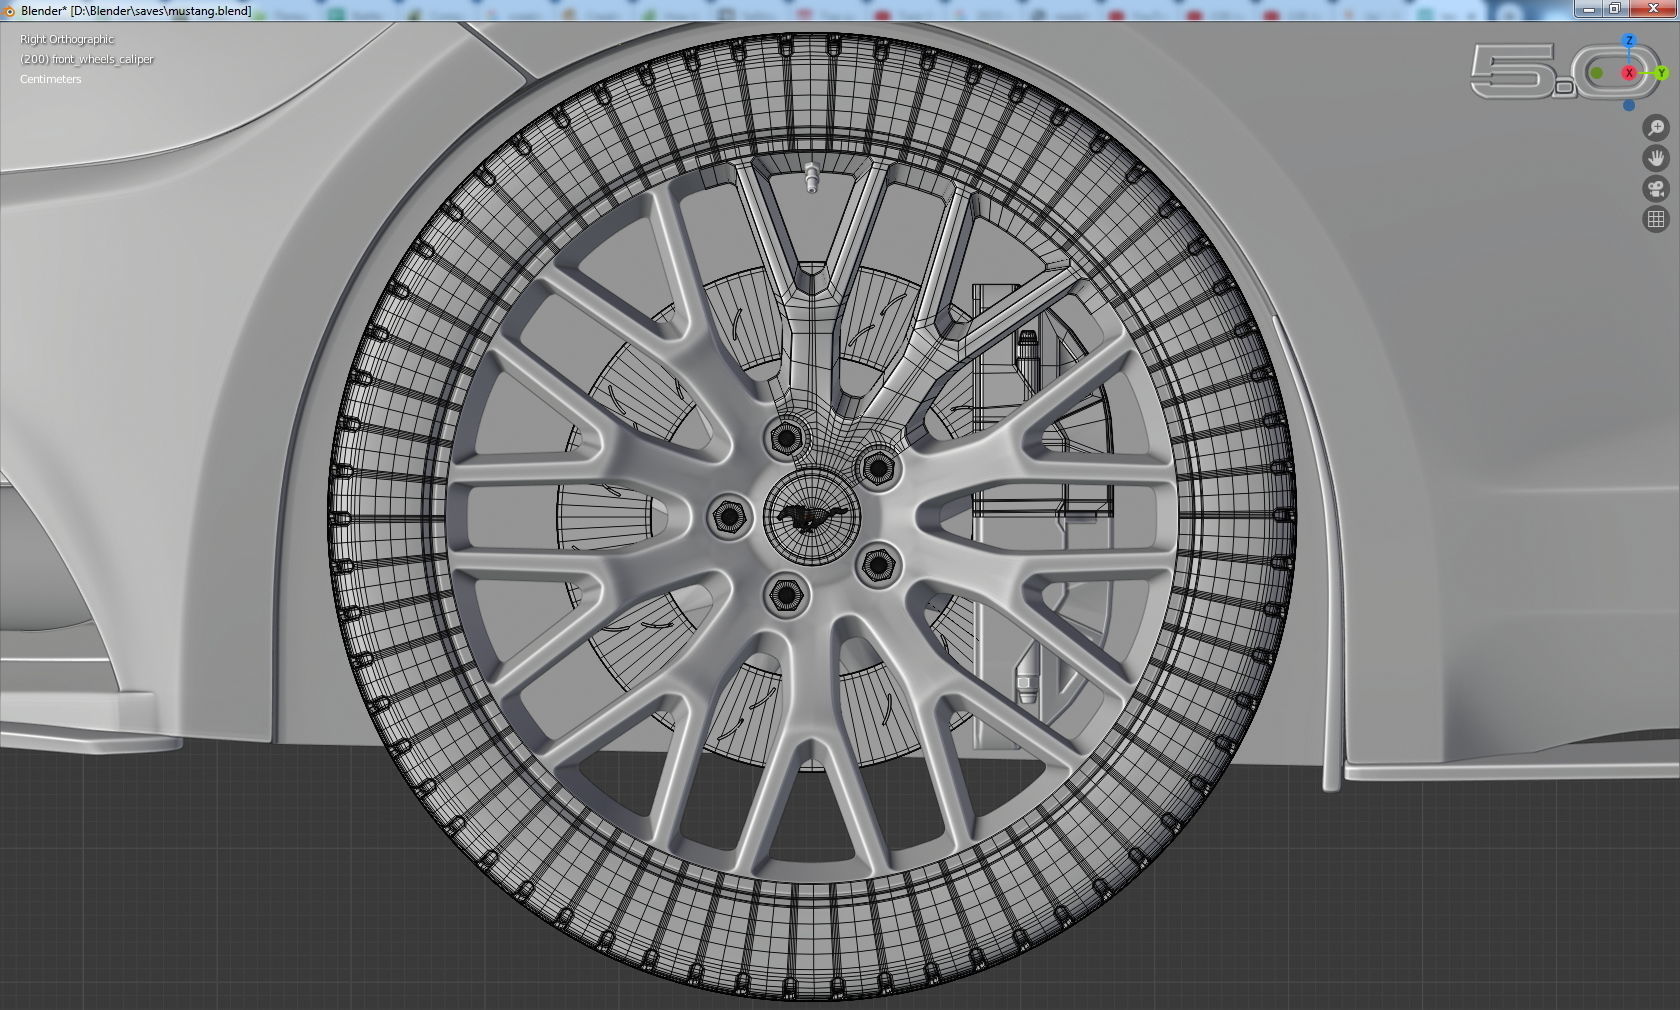
Task: Click the 'Right Orthographic' view label
Action: pyautogui.click(x=67, y=39)
